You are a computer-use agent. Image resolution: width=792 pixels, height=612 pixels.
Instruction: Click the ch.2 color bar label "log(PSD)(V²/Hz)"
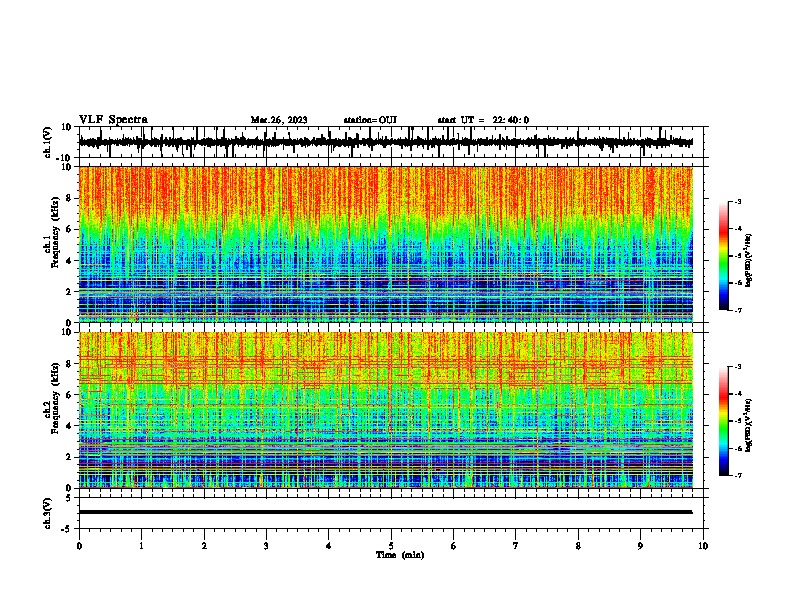pos(749,426)
